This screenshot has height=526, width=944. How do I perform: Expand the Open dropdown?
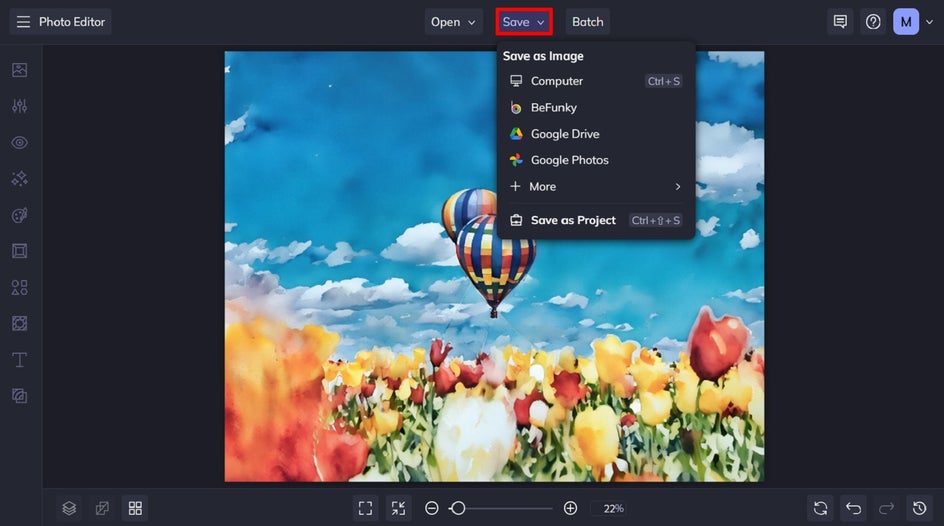click(453, 22)
